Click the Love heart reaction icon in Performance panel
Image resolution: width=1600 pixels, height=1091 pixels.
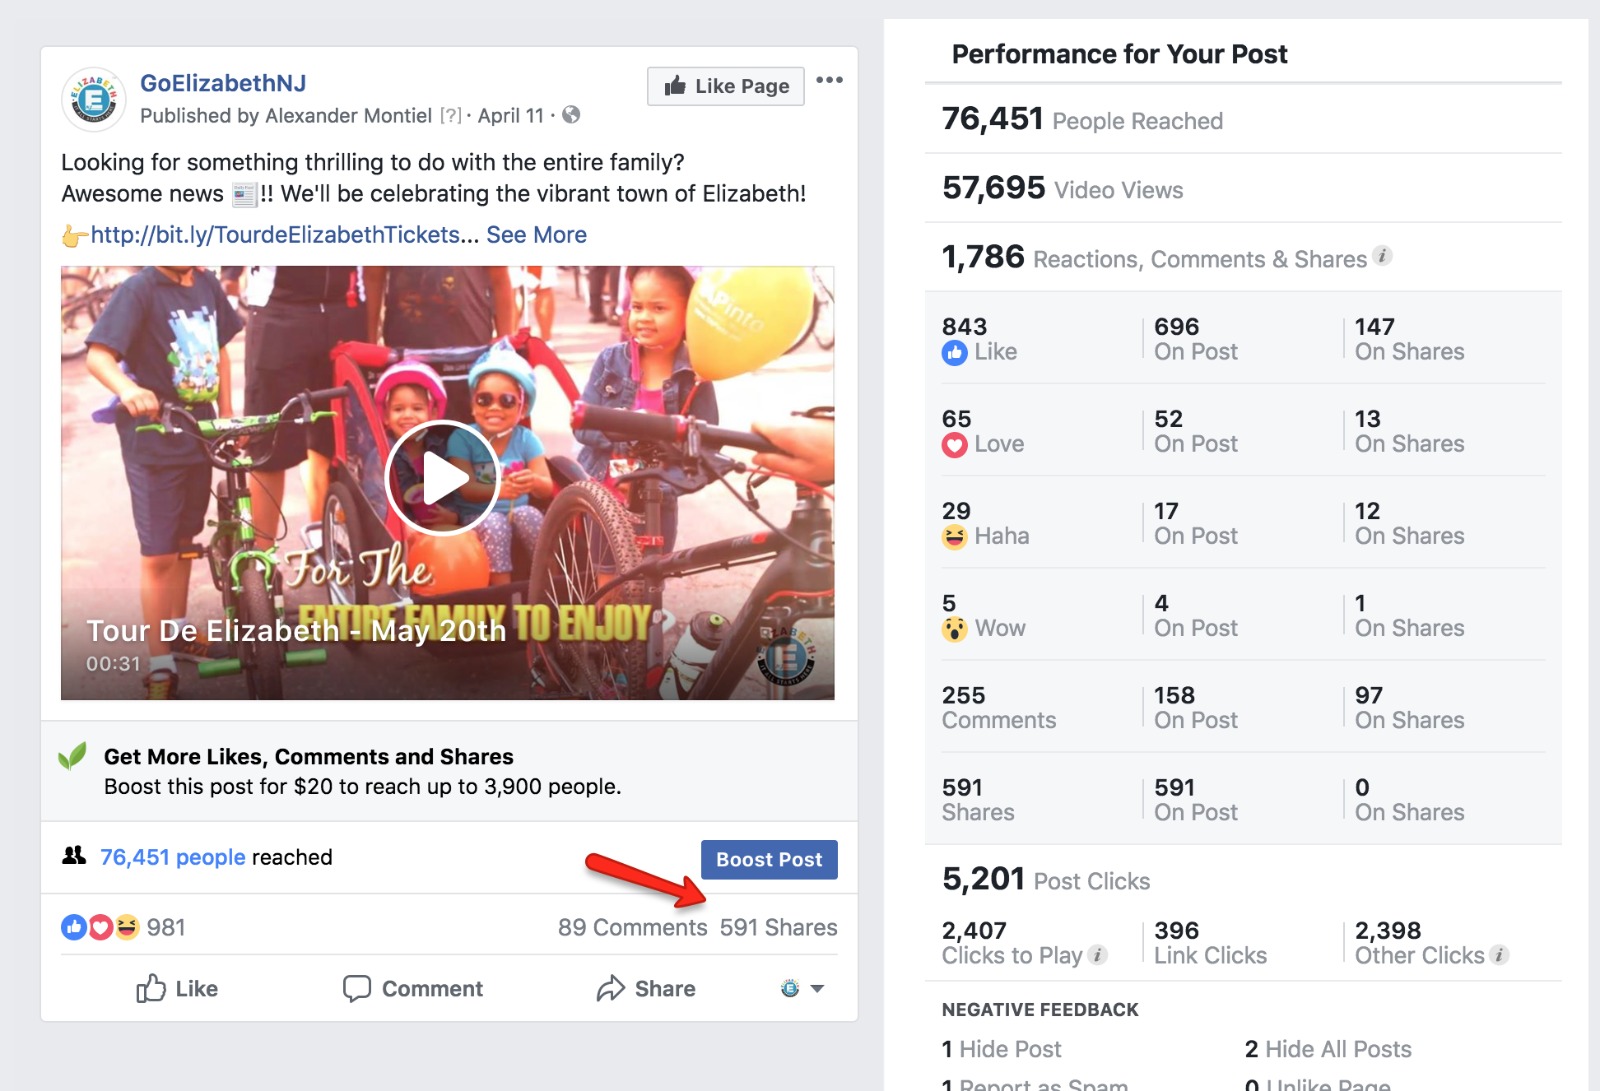click(954, 445)
